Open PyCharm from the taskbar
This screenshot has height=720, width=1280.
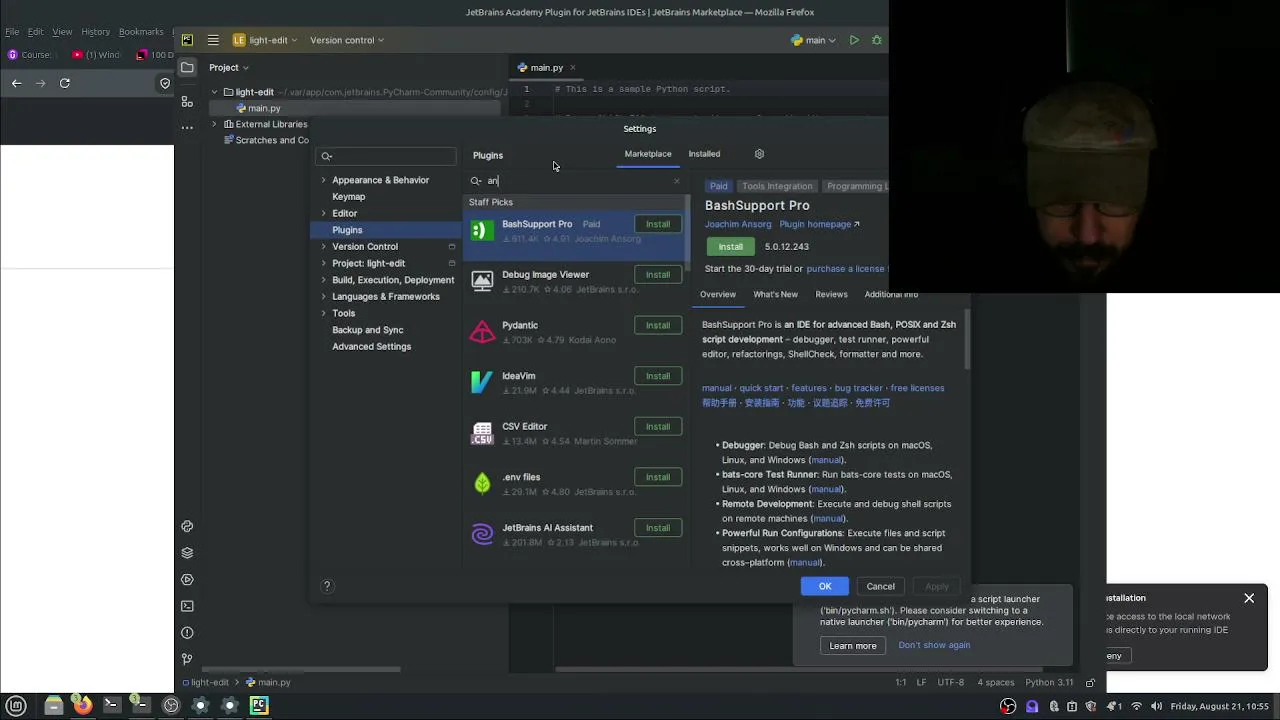pos(259,705)
